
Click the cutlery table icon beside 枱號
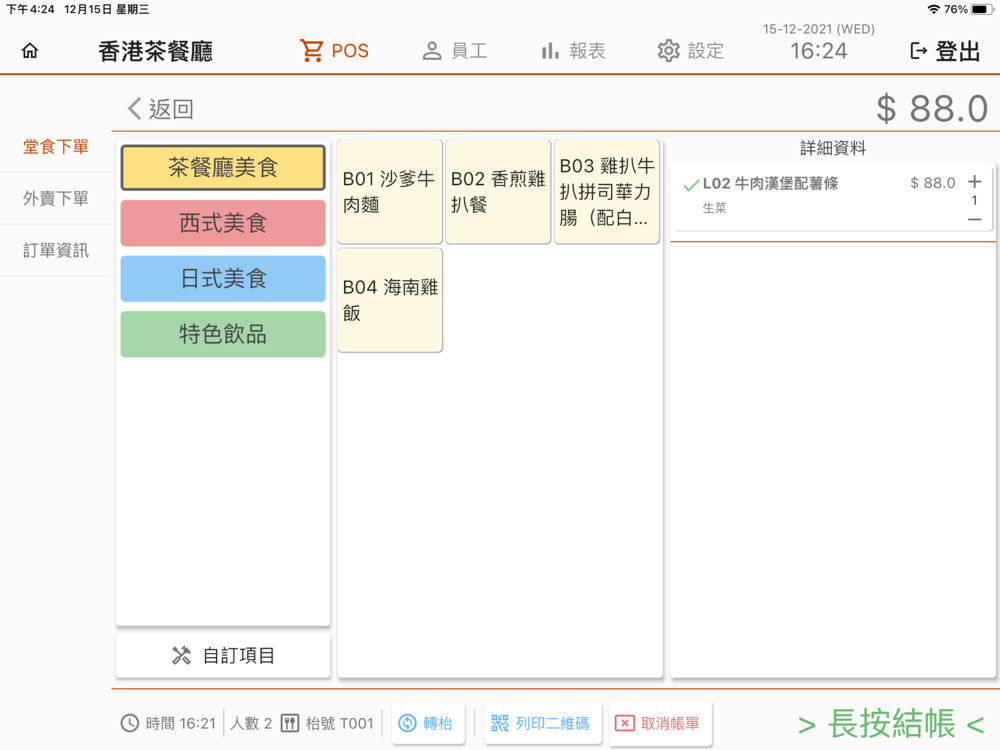(x=290, y=723)
